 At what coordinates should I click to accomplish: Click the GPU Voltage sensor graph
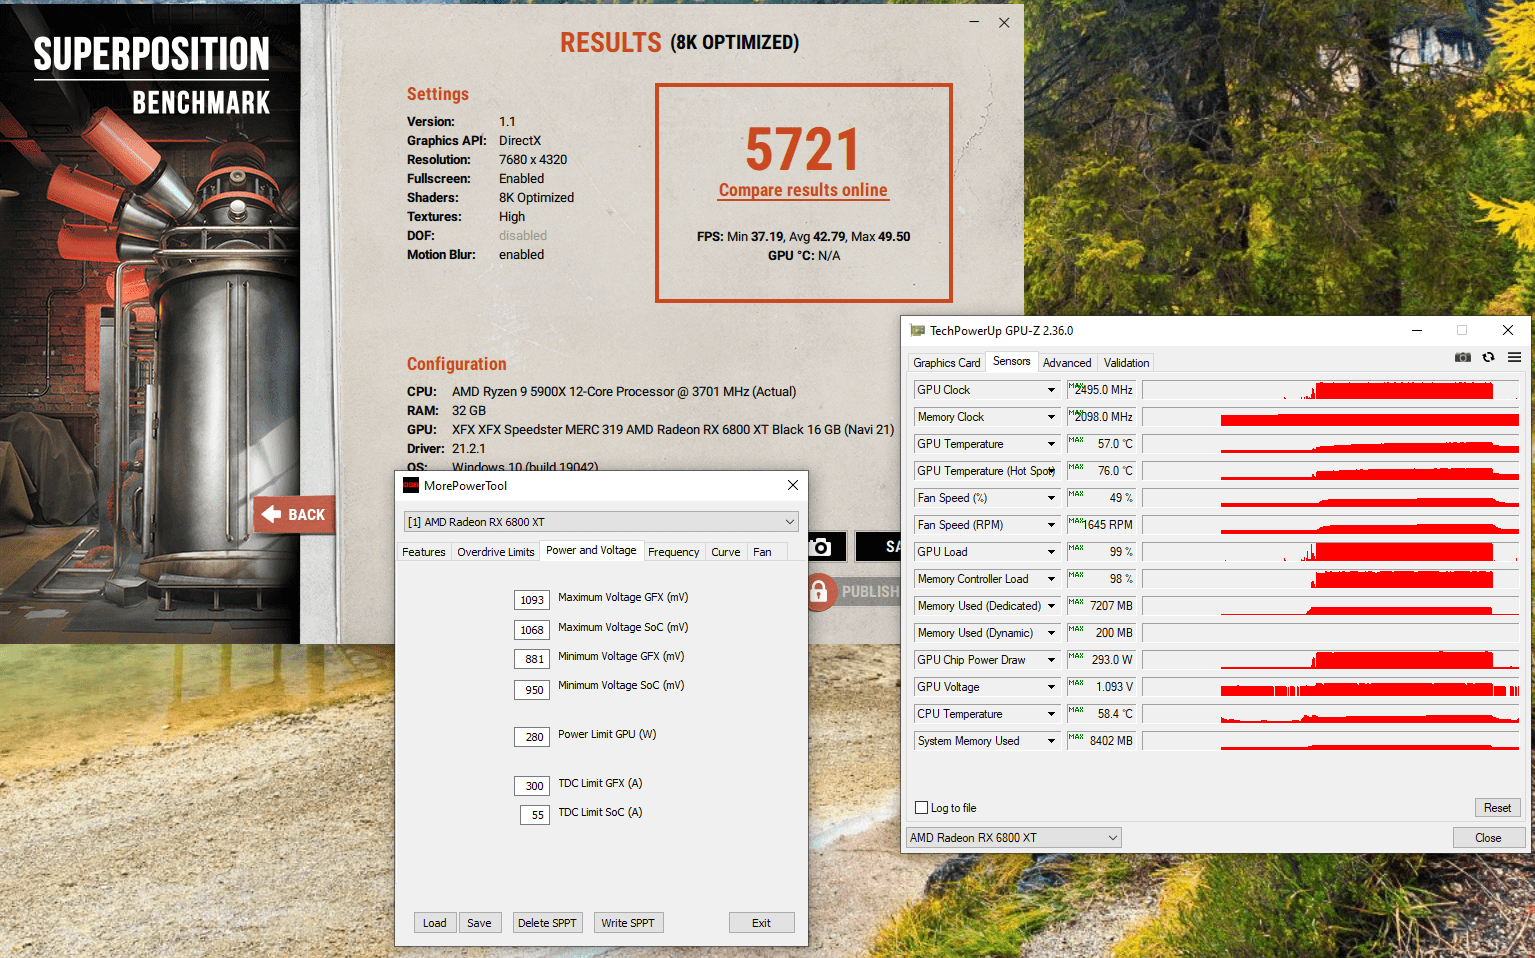click(1330, 687)
